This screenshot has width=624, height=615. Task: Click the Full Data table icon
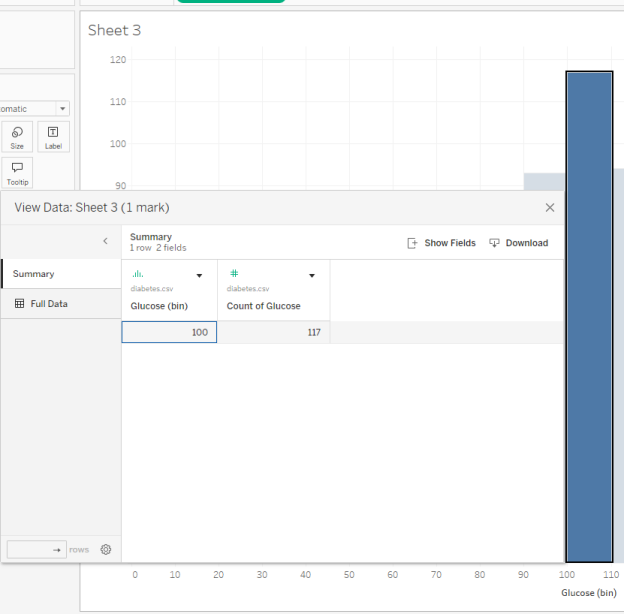click(x=20, y=304)
